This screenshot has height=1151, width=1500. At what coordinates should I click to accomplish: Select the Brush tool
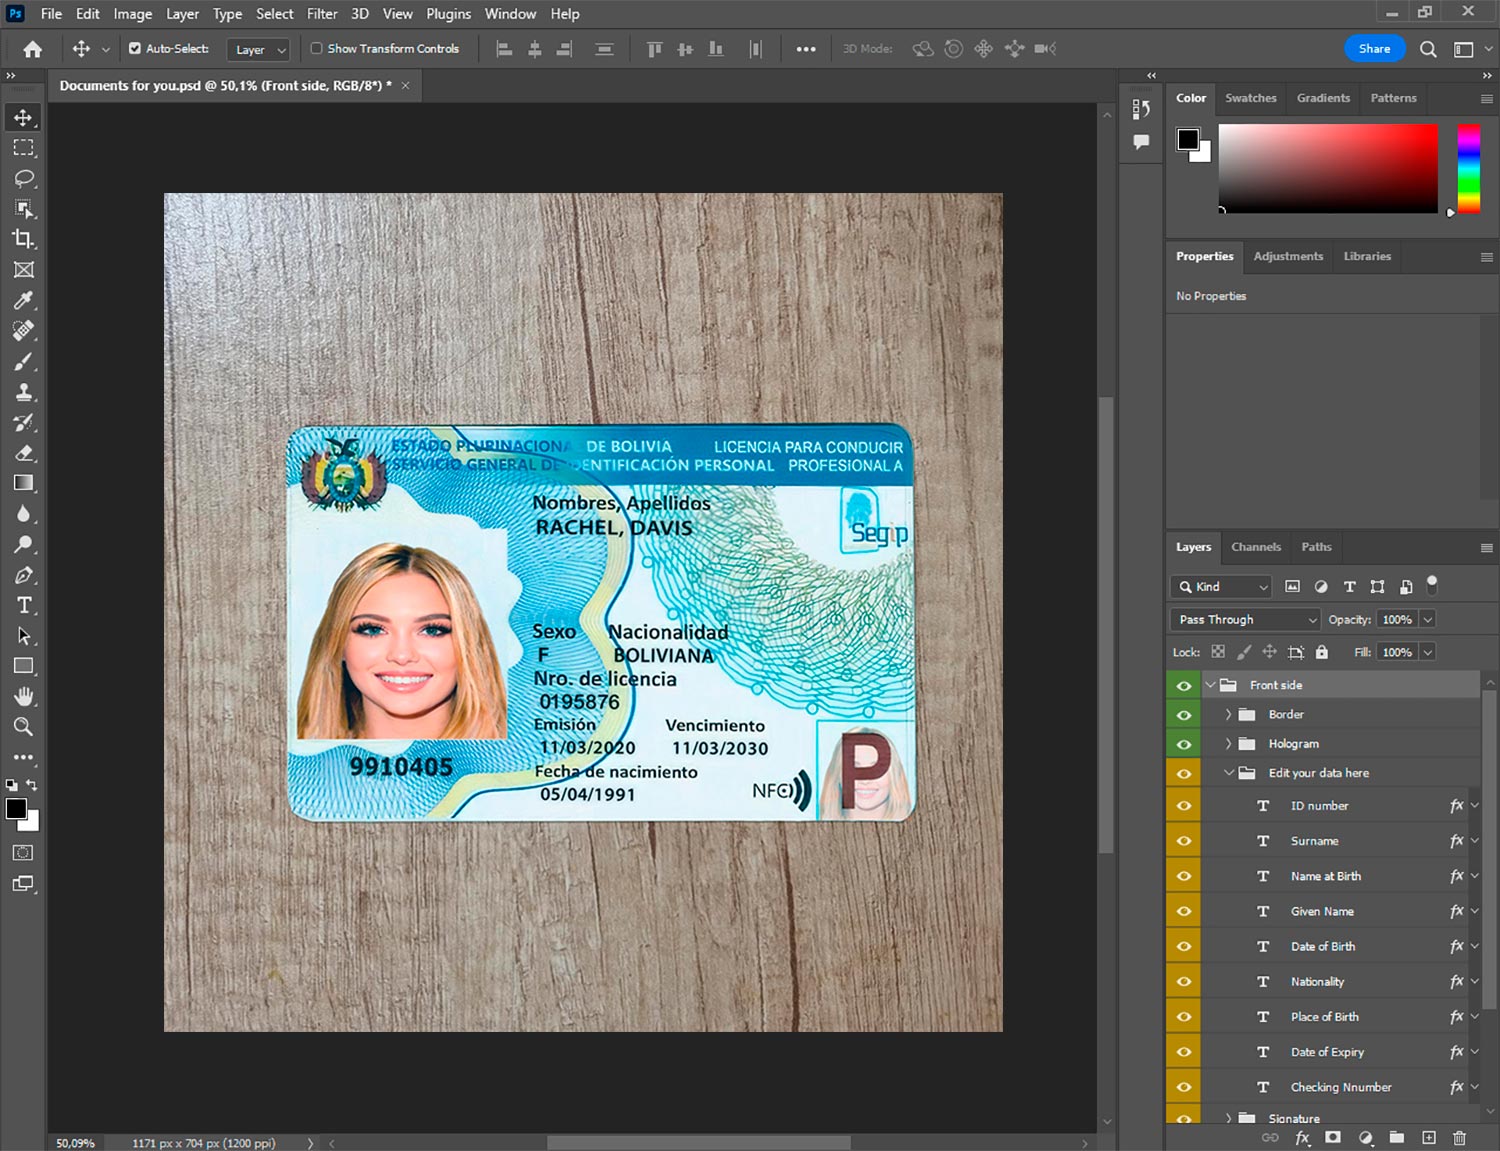click(24, 361)
